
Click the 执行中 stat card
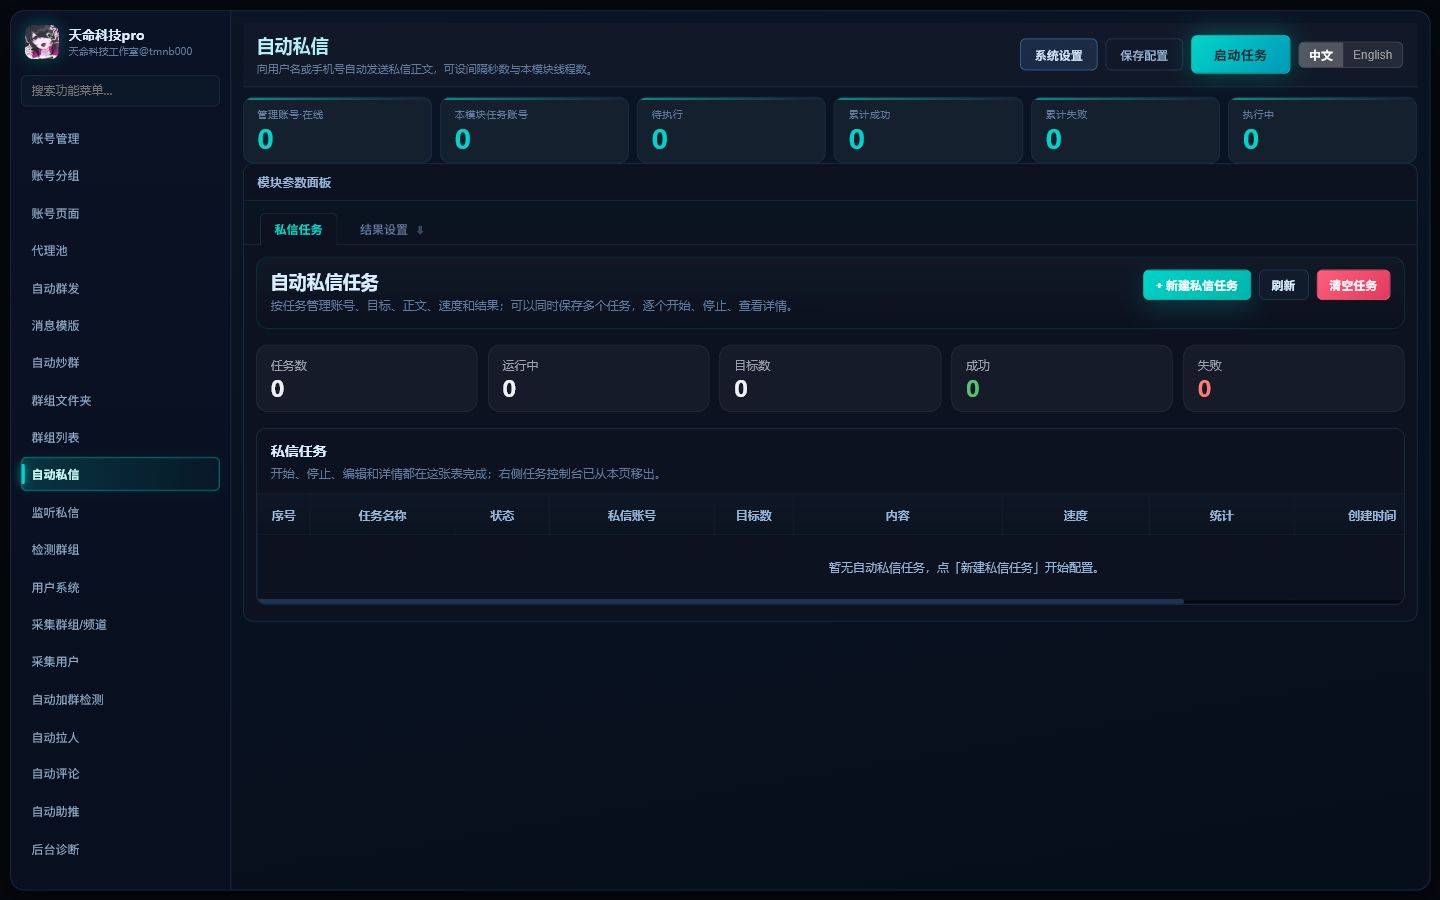tap(1323, 130)
